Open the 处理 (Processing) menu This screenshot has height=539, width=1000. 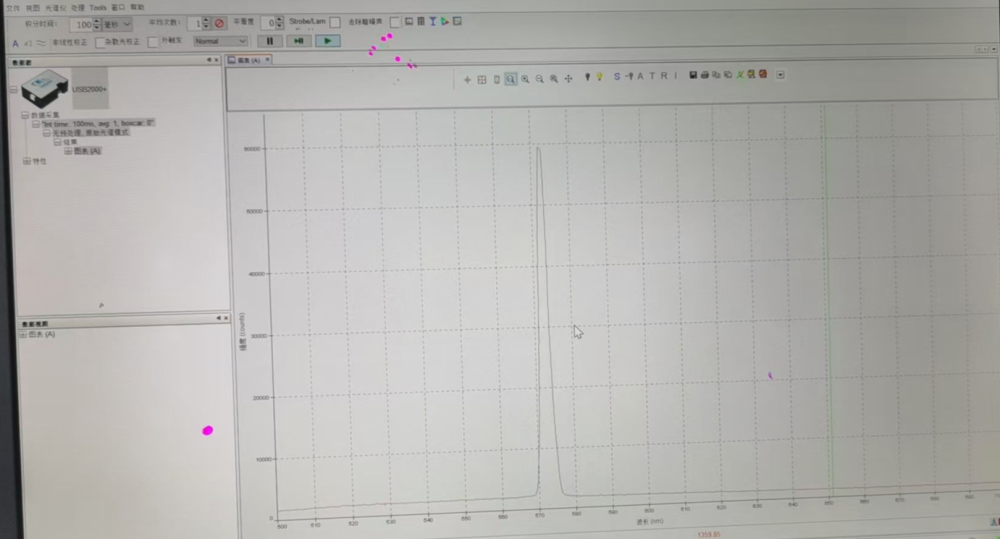click(77, 8)
